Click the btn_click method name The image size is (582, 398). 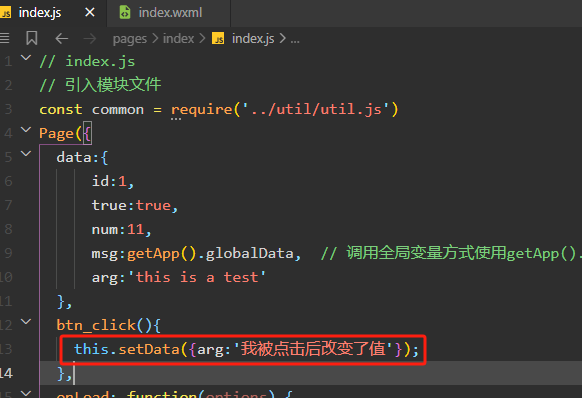point(96,325)
